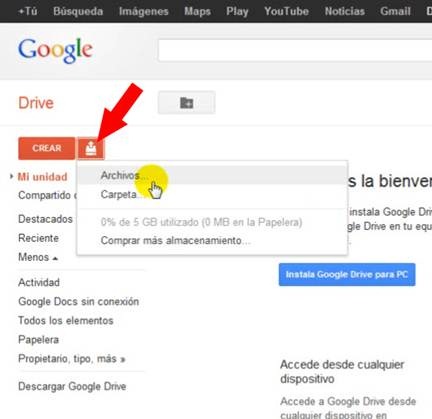
Task: Click the 0% de 5 GB utilizado text
Action: [x=202, y=222]
